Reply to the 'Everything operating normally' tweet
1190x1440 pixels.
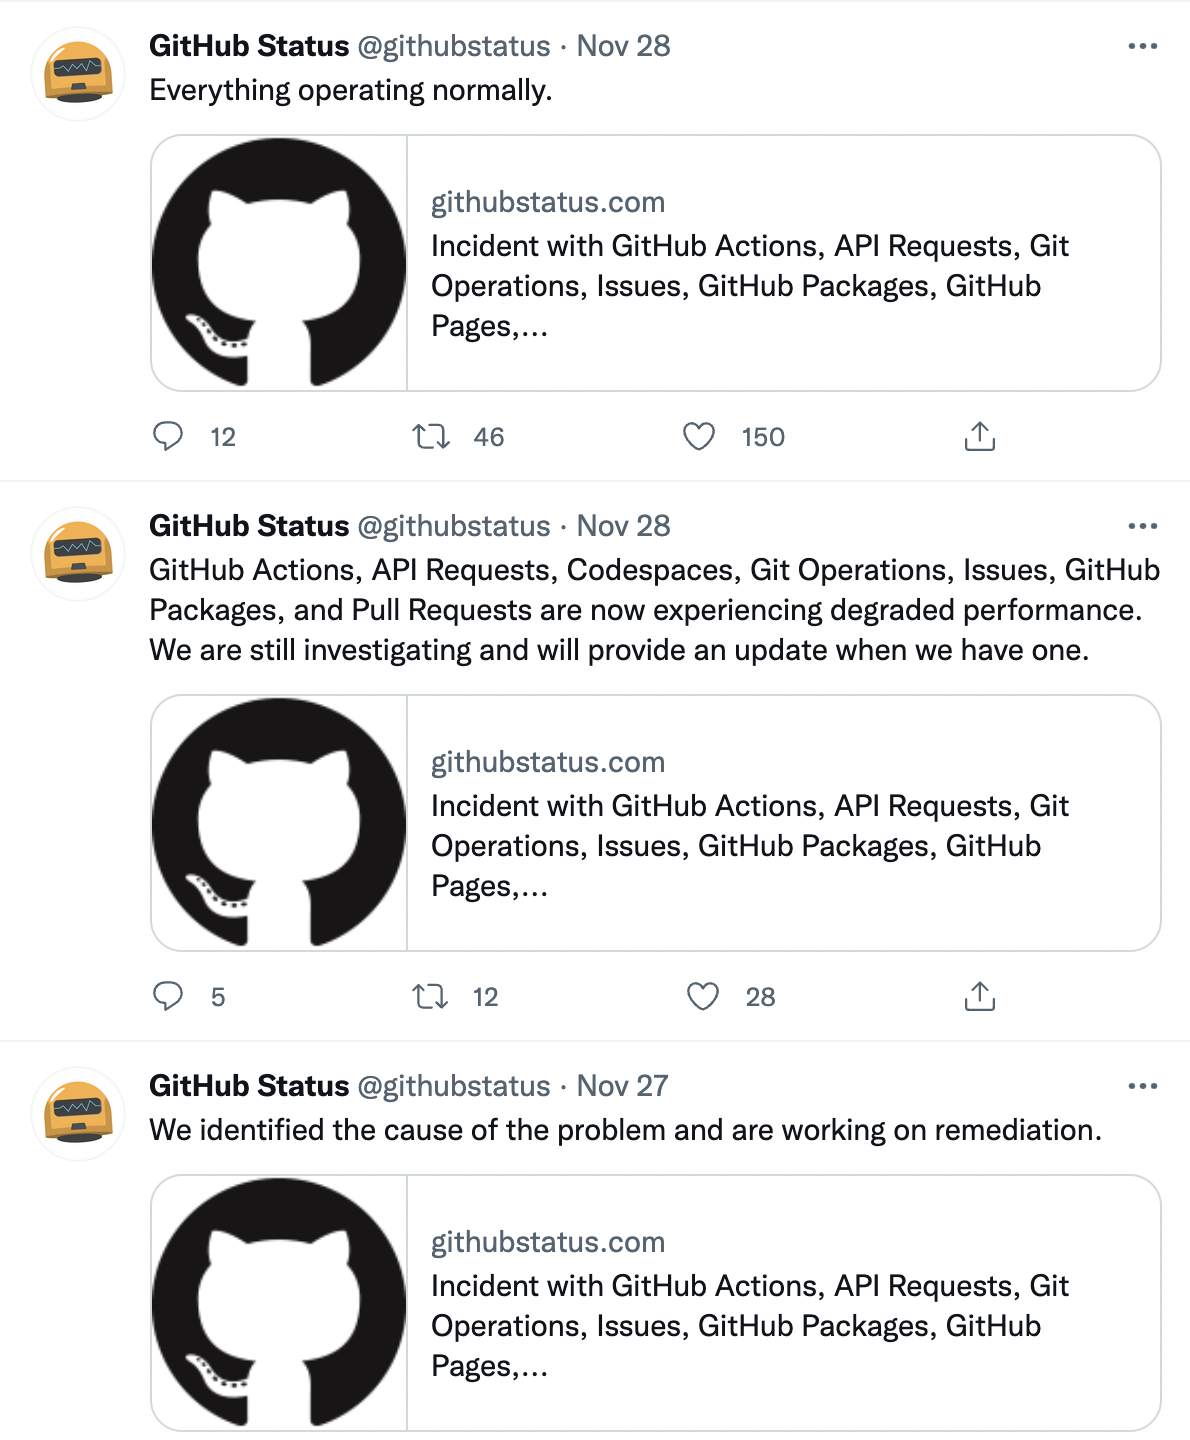[170, 436]
